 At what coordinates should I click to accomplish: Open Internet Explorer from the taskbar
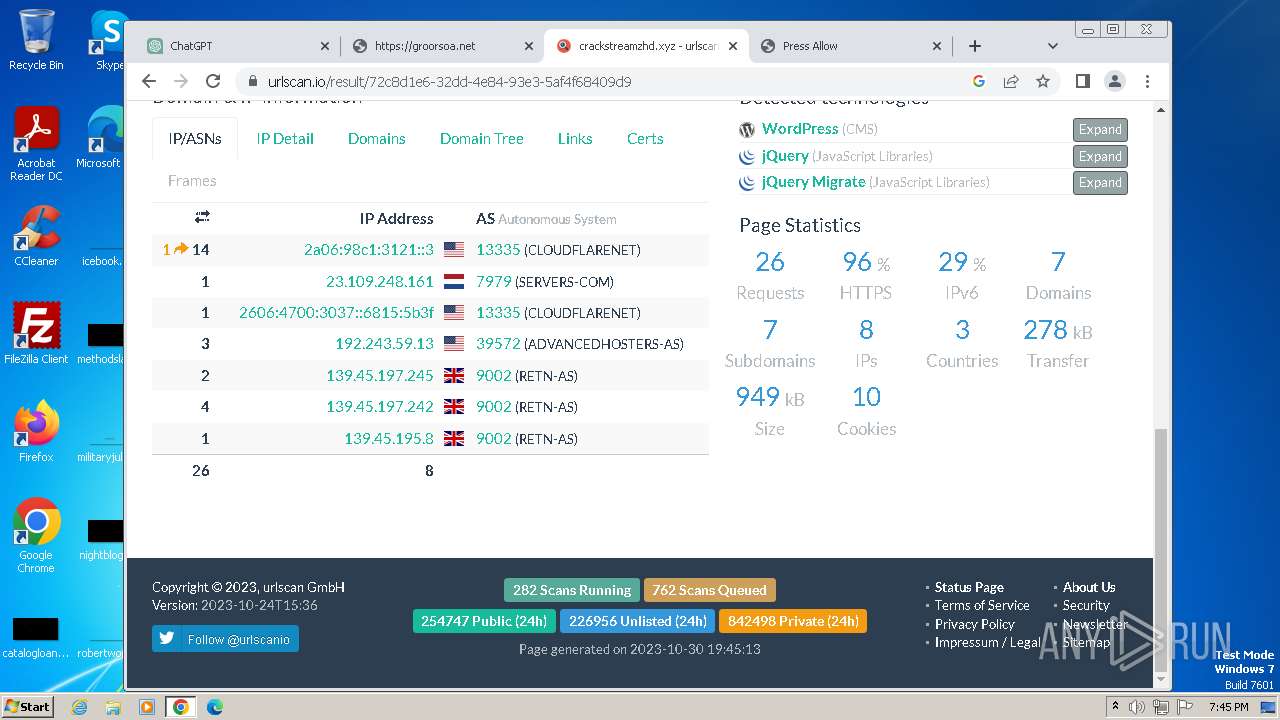point(79,707)
